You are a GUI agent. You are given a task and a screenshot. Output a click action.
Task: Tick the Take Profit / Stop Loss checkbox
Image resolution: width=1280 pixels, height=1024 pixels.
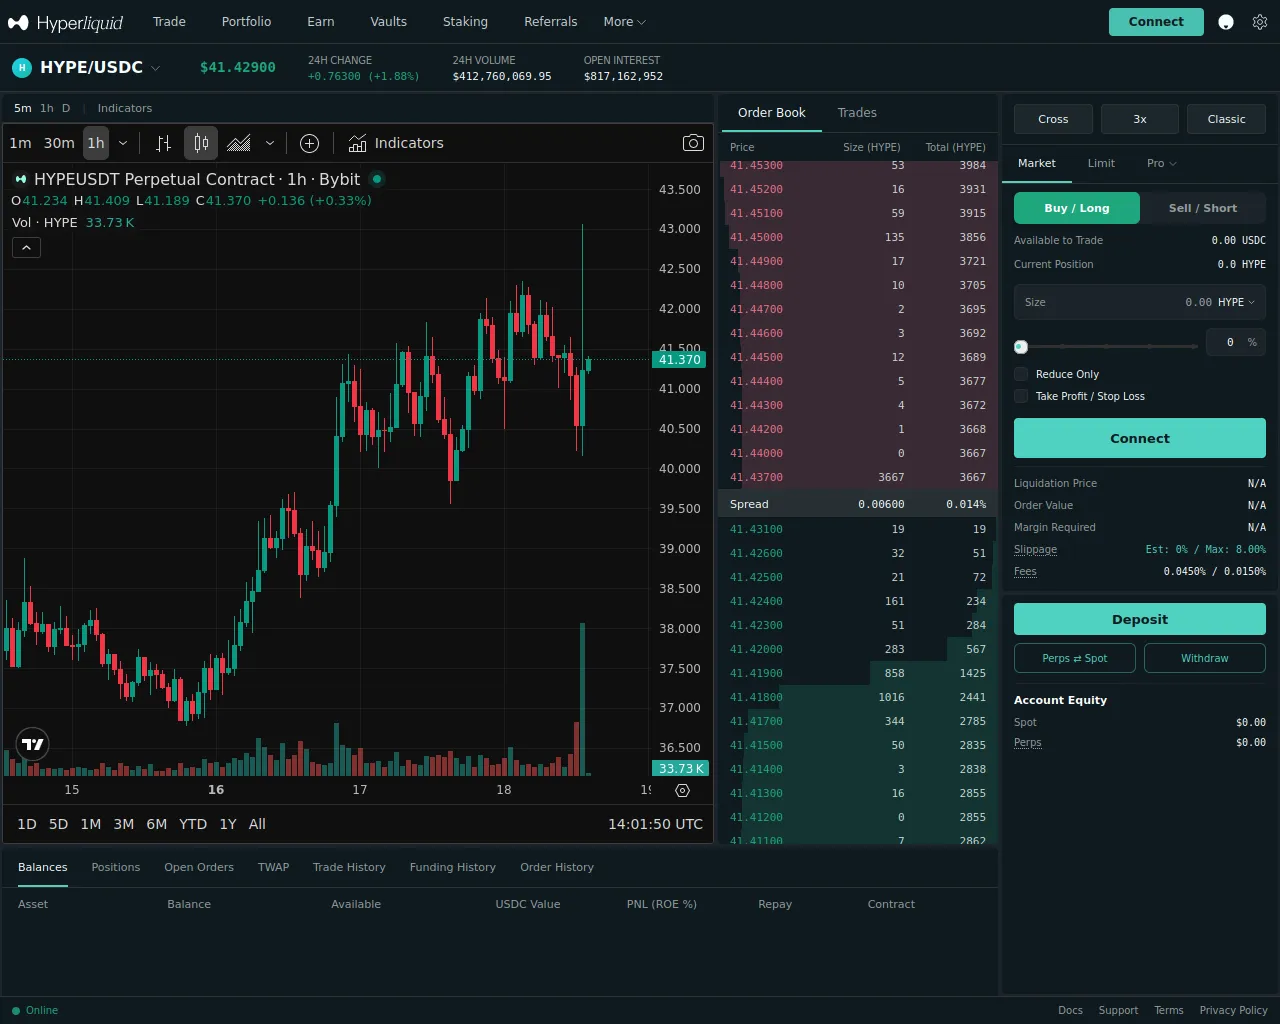tap(1021, 396)
